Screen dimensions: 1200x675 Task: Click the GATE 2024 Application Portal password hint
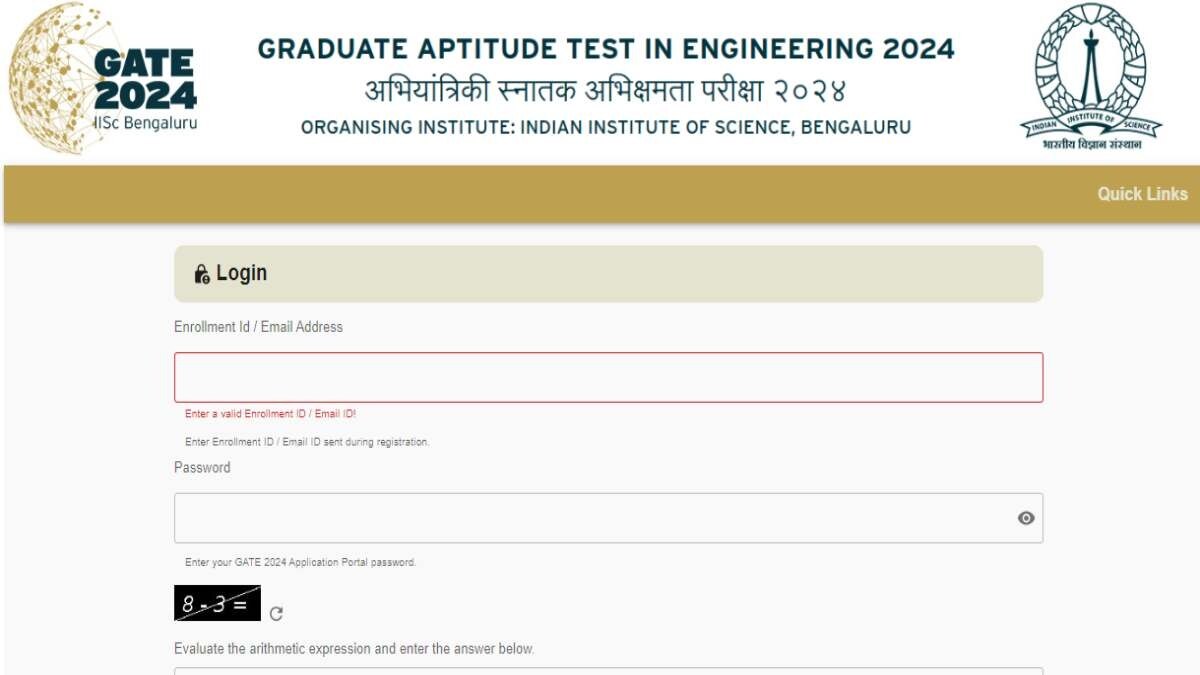(300, 562)
